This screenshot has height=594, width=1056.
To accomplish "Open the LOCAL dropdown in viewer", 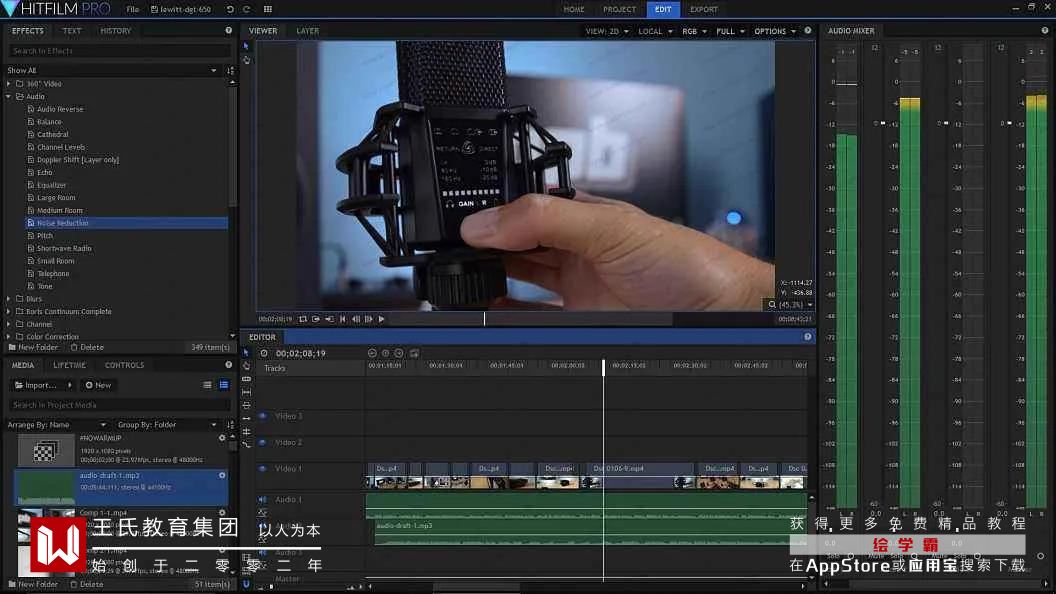I will tap(655, 31).
